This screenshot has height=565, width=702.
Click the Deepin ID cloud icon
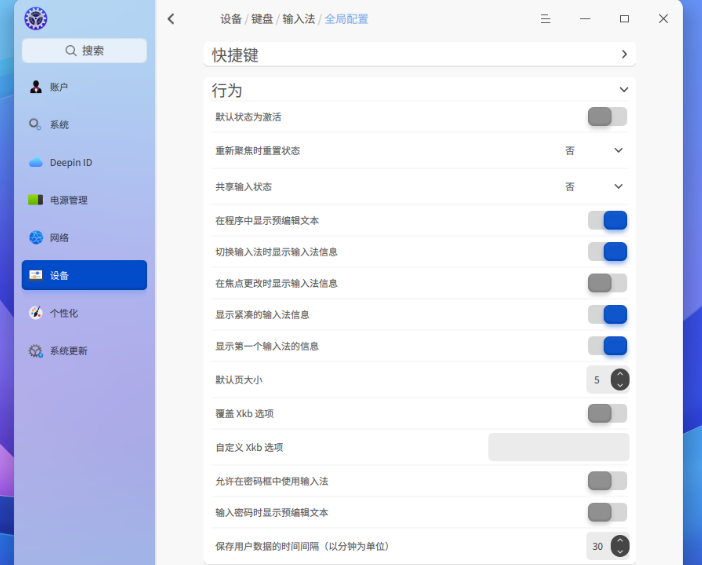click(x=36, y=163)
